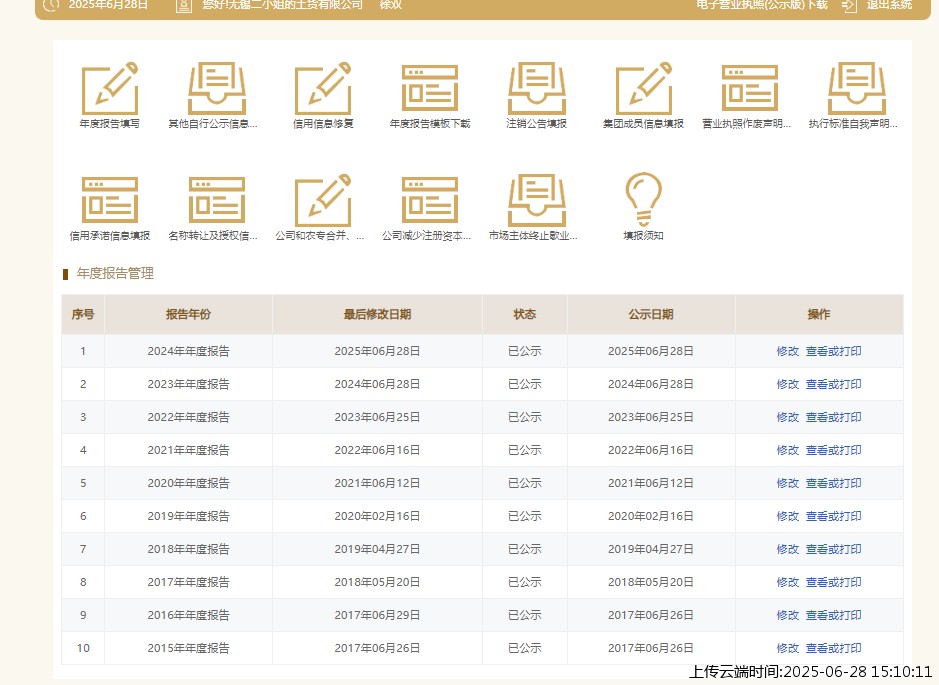The width and height of the screenshot is (939, 685).
Task: Click 查看或打印 for 2019年年度报告
Action: [x=834, y=516]
